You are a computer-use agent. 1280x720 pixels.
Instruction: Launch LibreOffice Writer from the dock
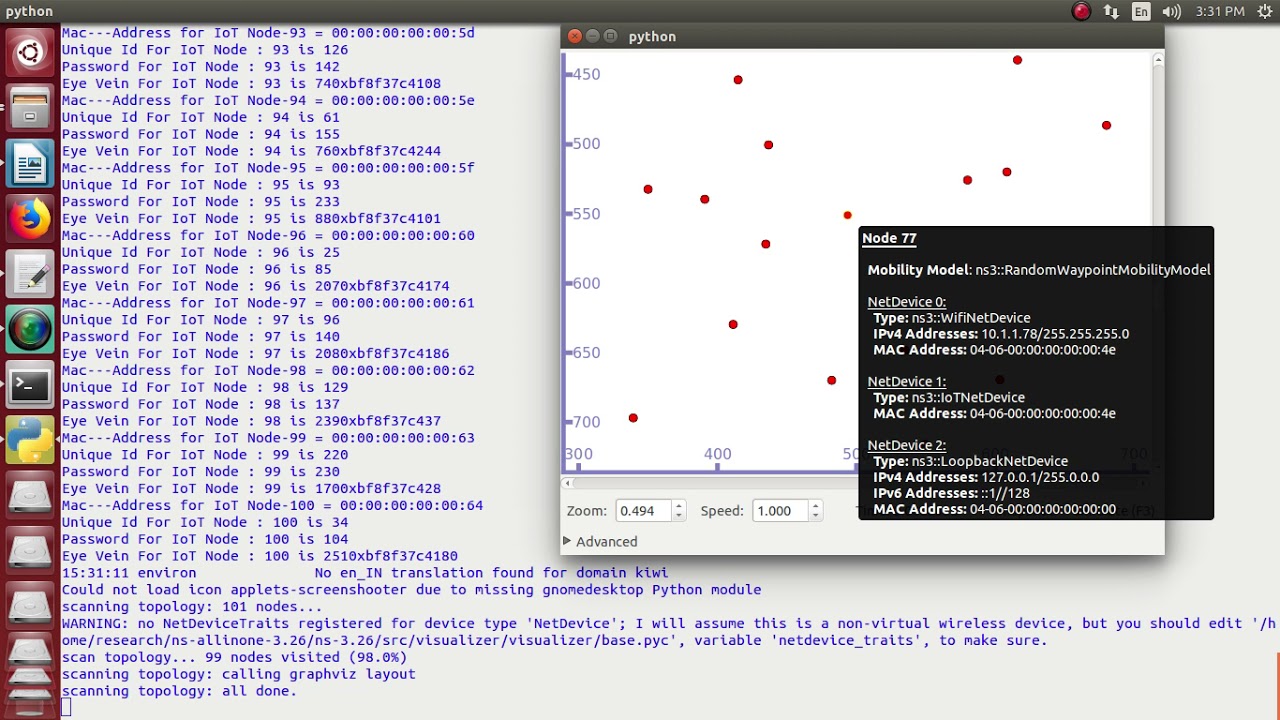pyautogui.click(x=30, y=163)
